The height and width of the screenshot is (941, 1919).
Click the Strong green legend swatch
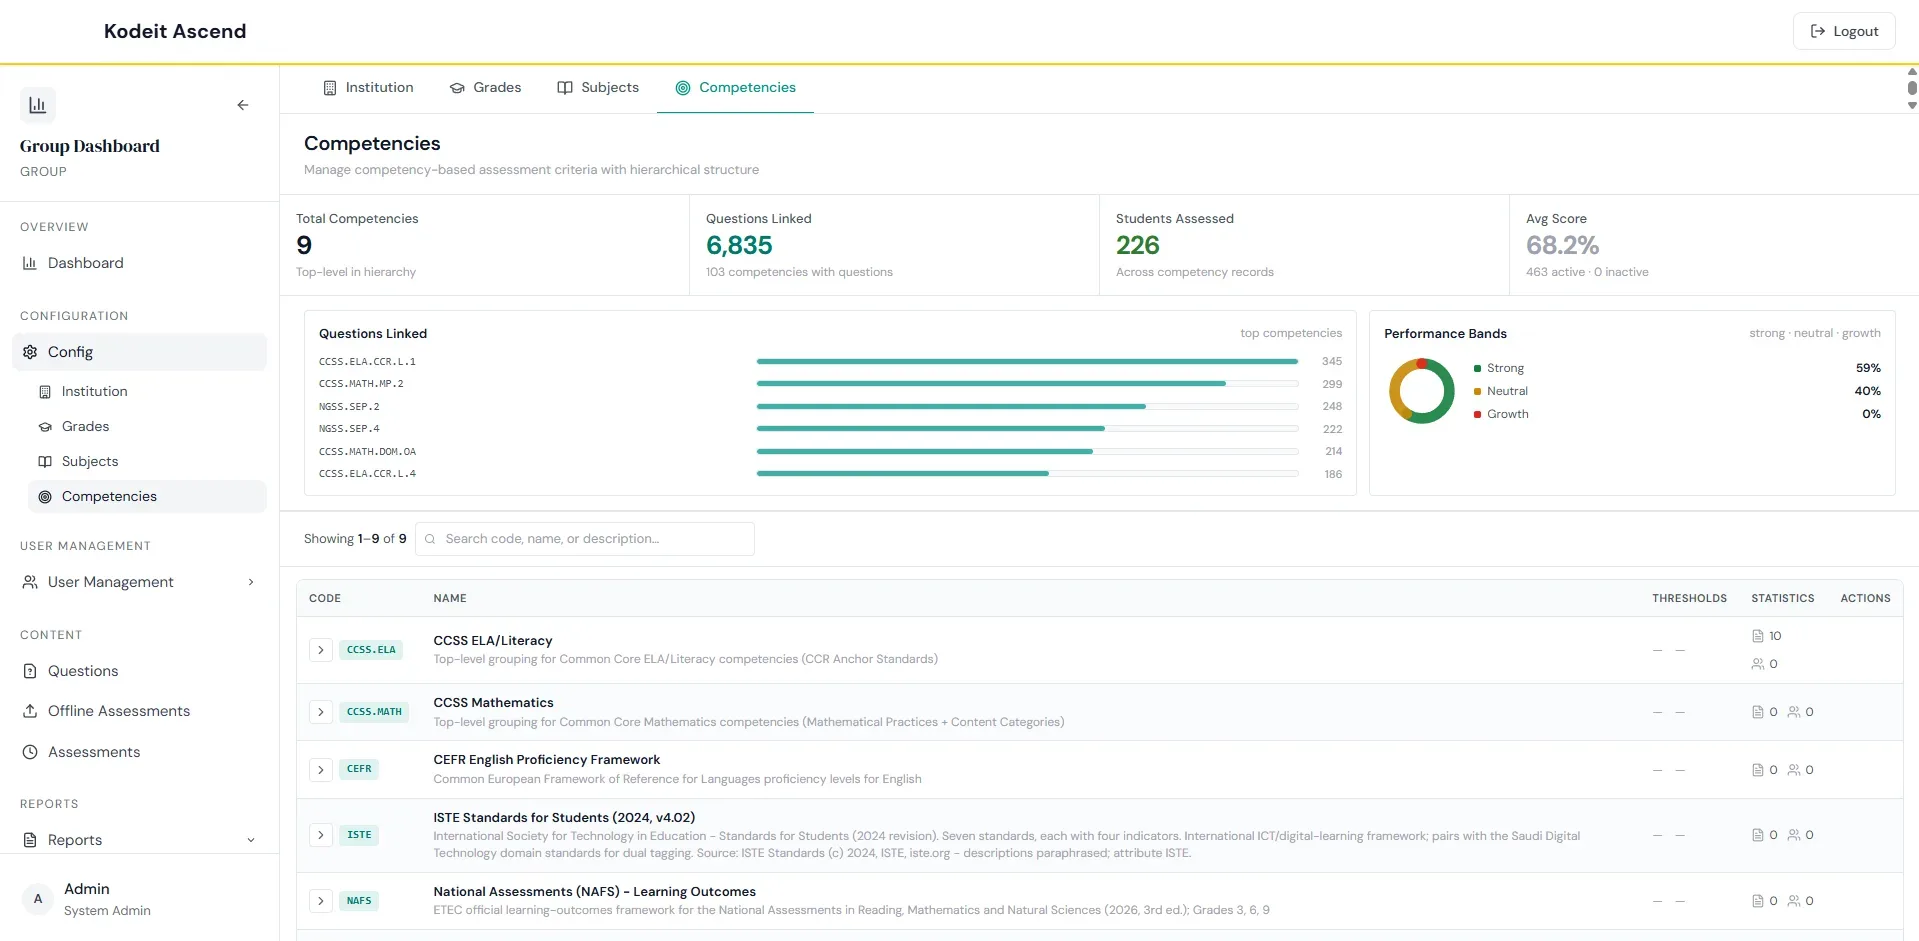click(1477, 369)
